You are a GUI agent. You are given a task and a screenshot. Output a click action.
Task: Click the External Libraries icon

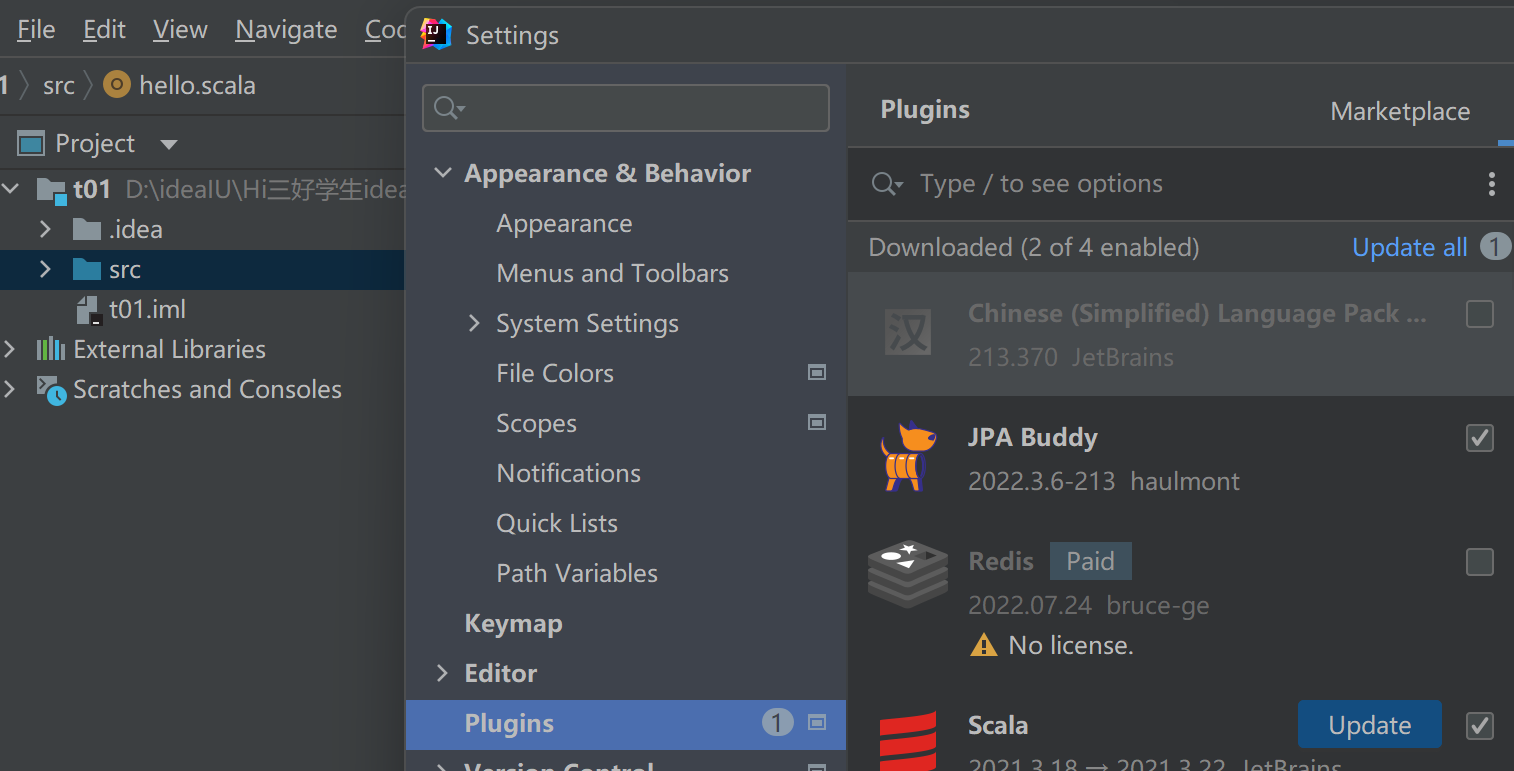pos(51,349)
